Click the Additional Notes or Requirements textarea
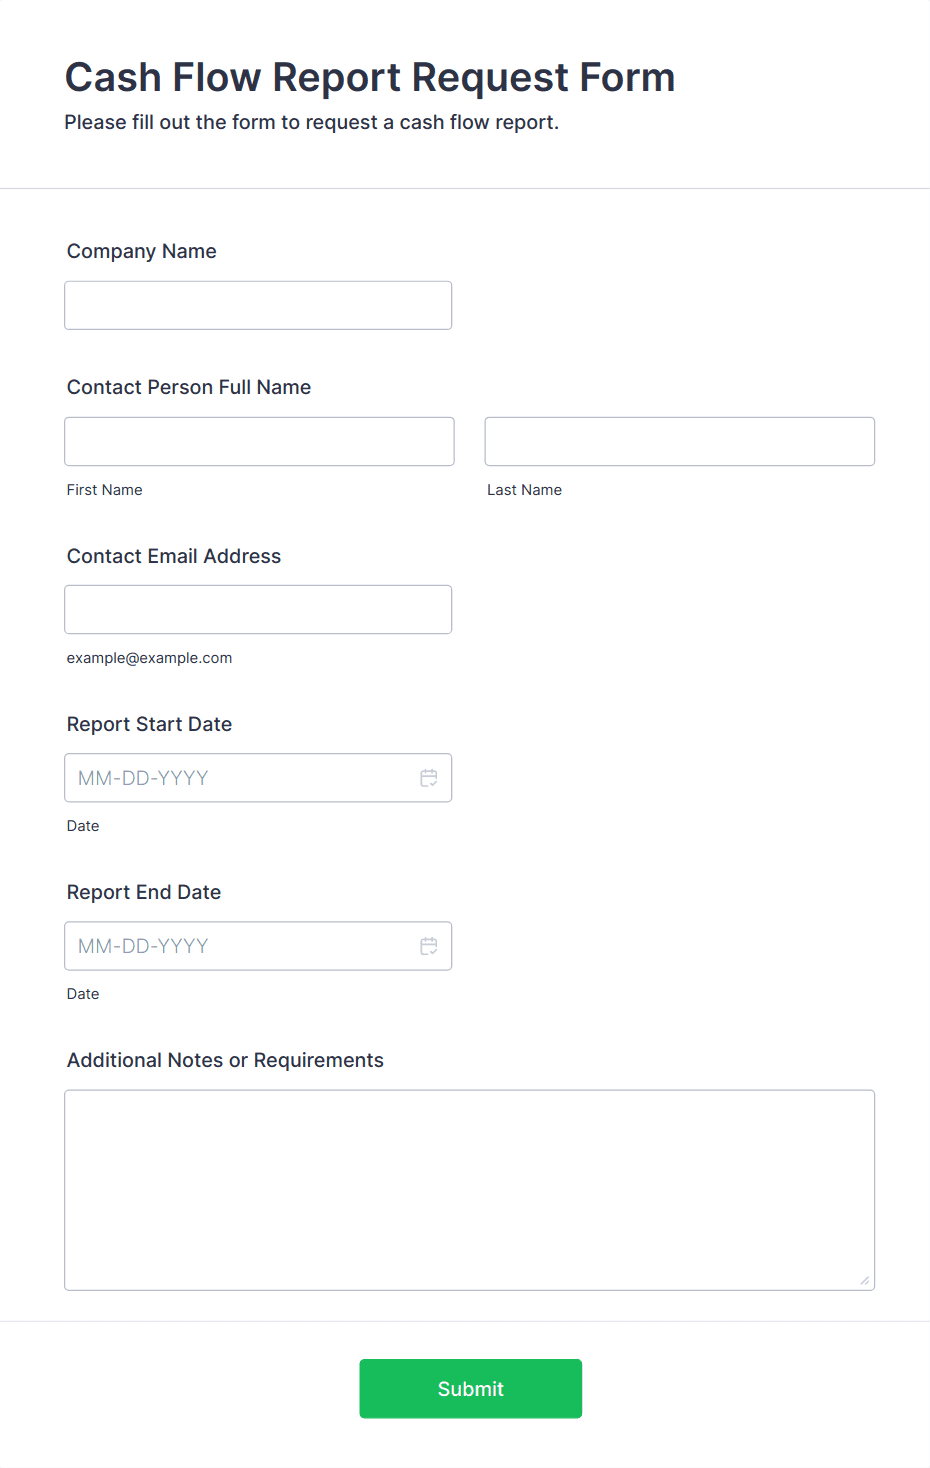This screenshot has width=930, height=1468. (x=469, y=1190)
